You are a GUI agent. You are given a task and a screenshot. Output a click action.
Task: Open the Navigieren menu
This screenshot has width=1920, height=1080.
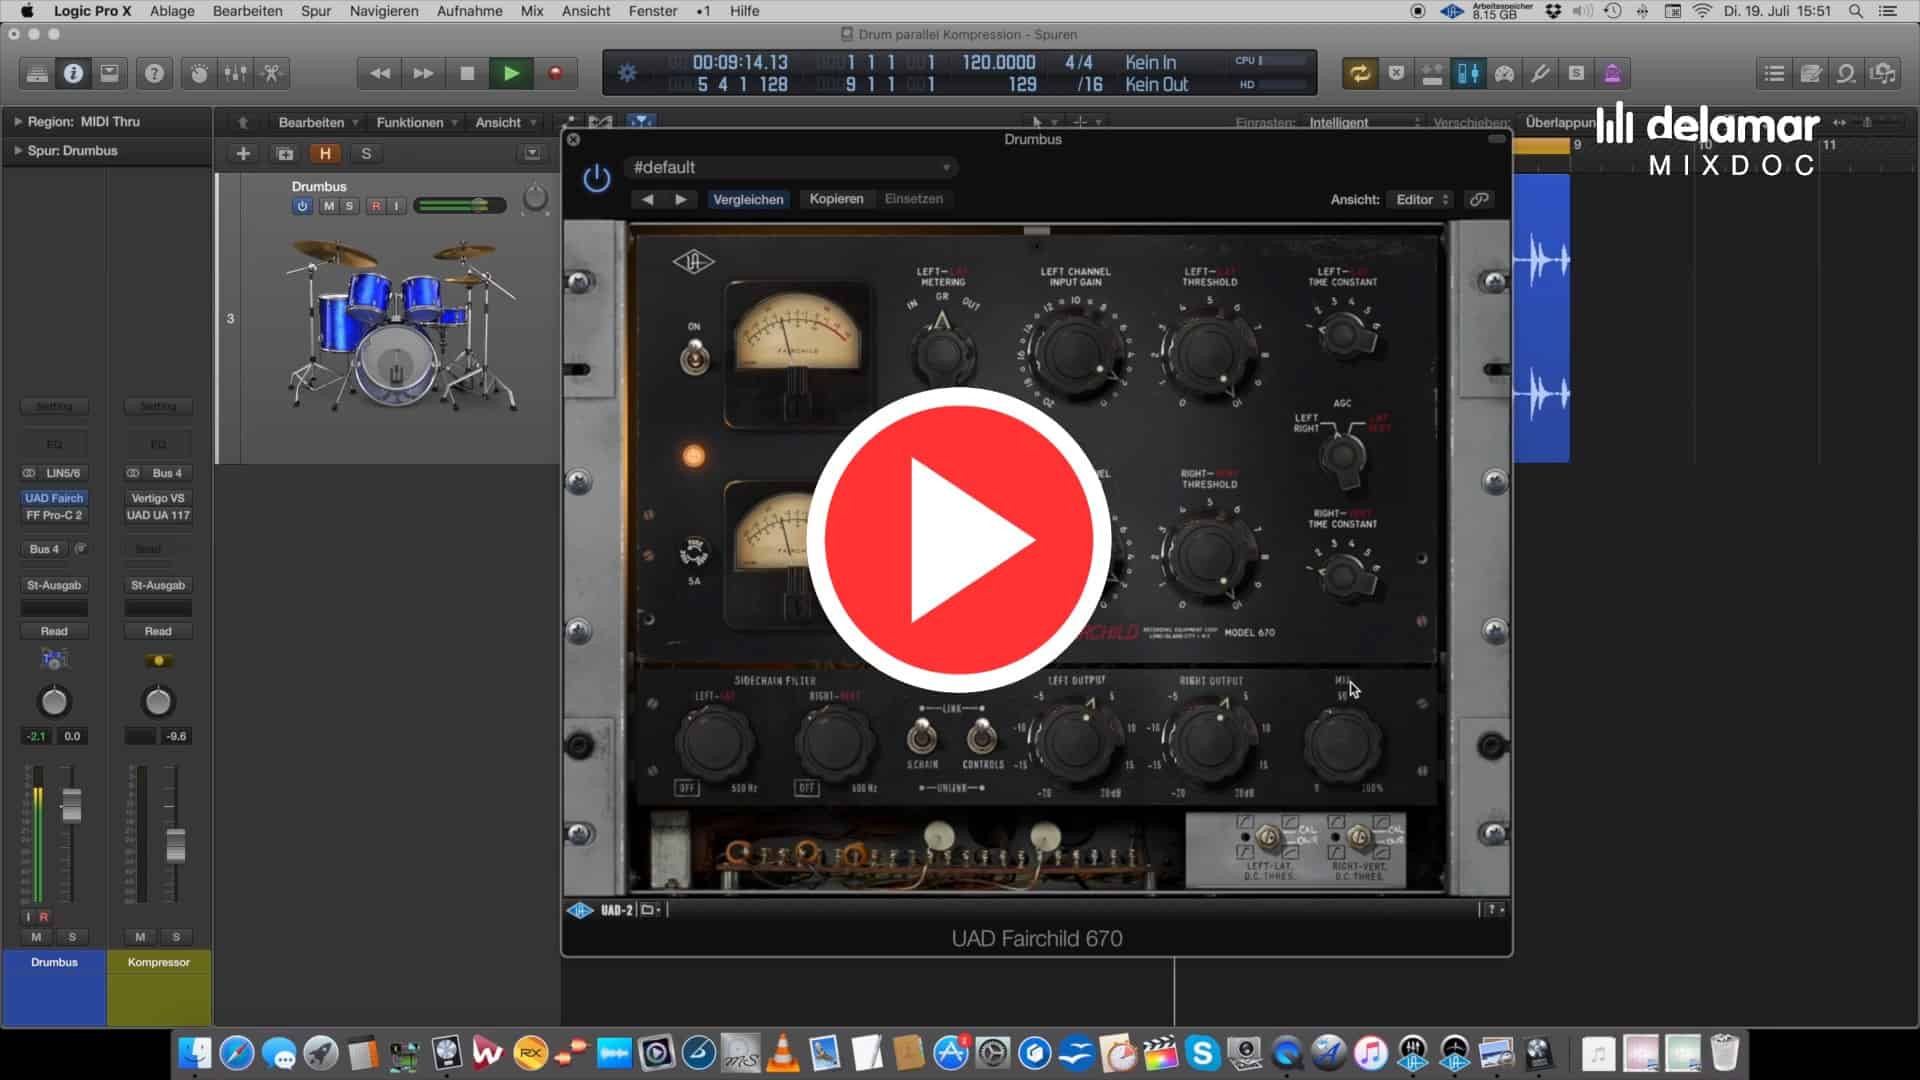click(x=384, y=11)
